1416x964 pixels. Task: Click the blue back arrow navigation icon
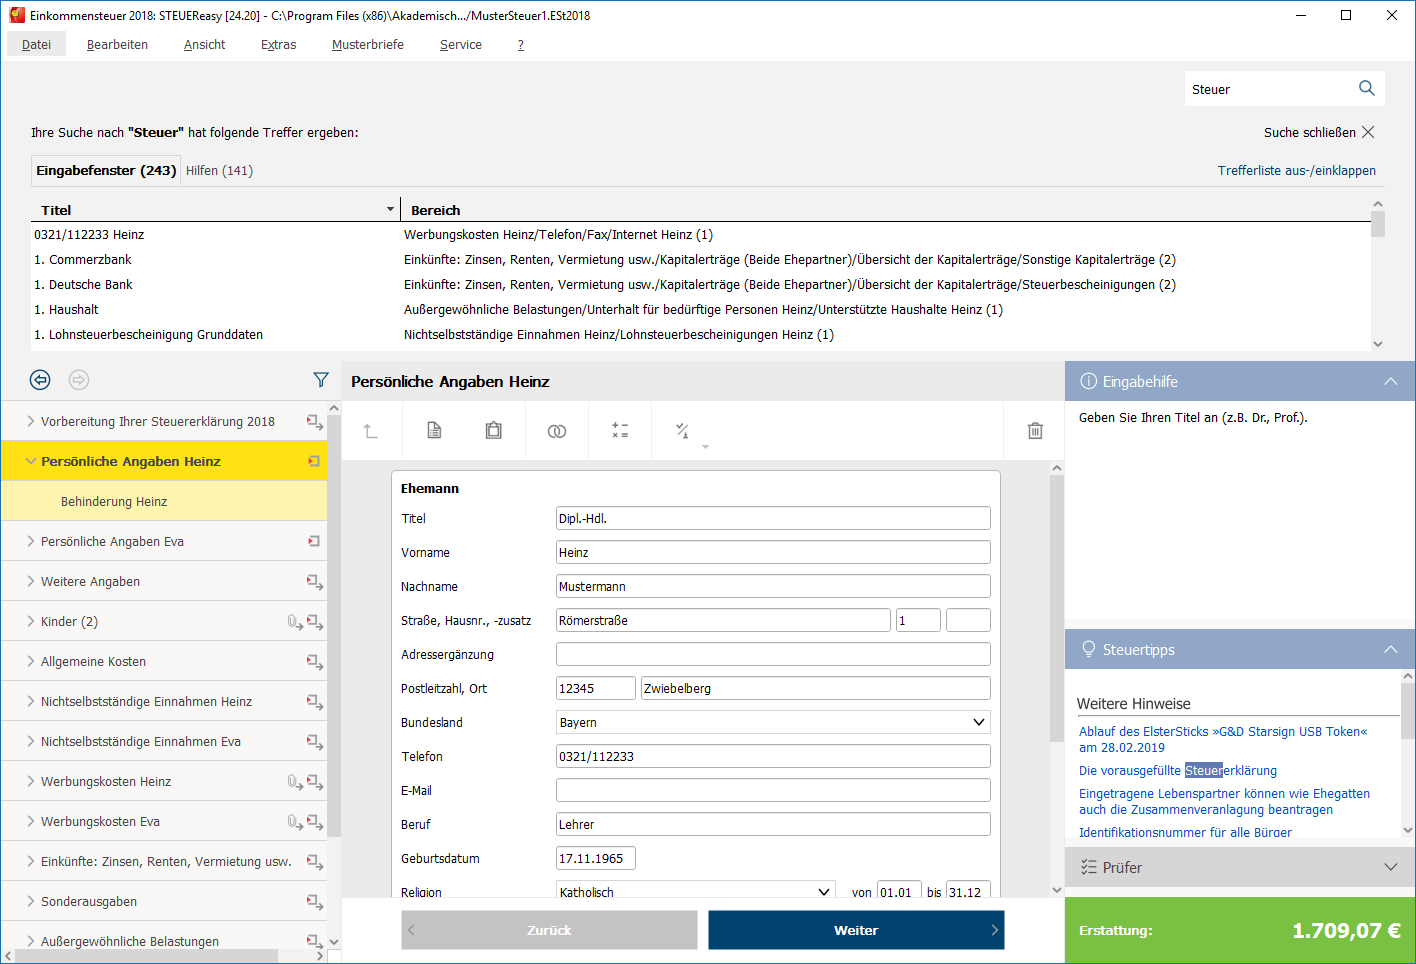(40, 380)
